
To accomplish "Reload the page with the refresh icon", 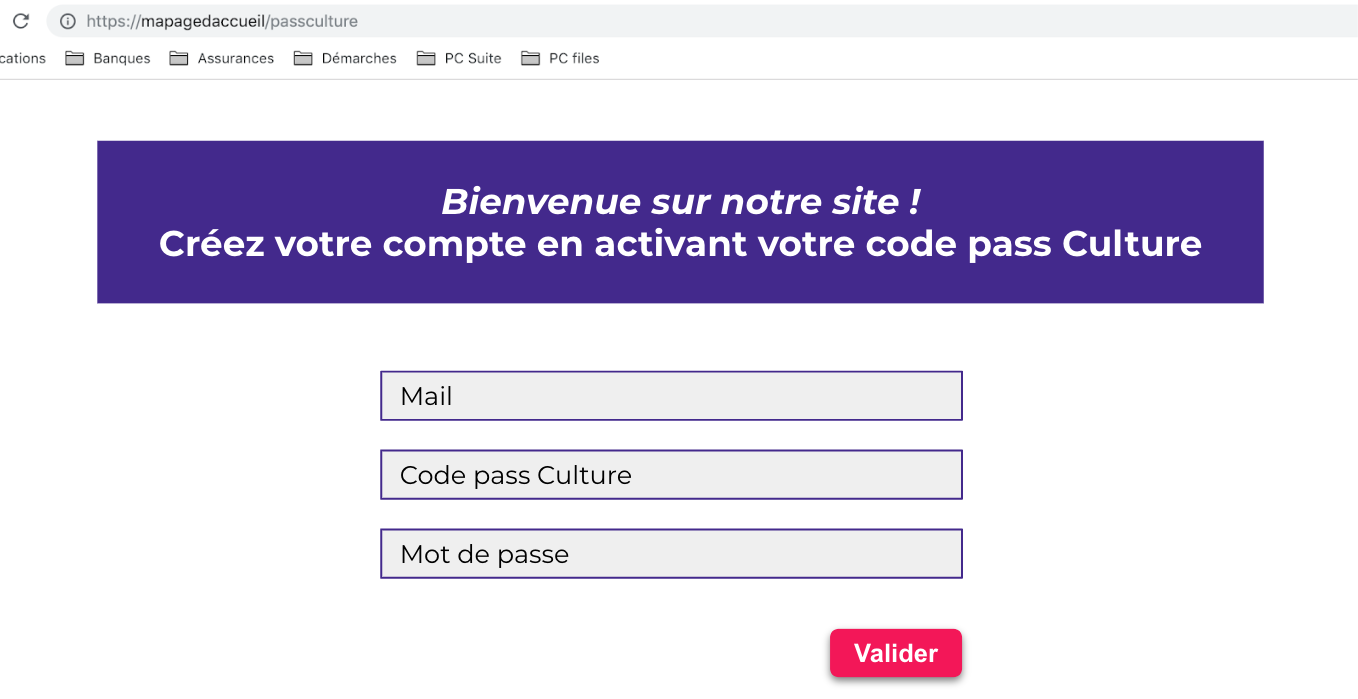I will point(20,21).
